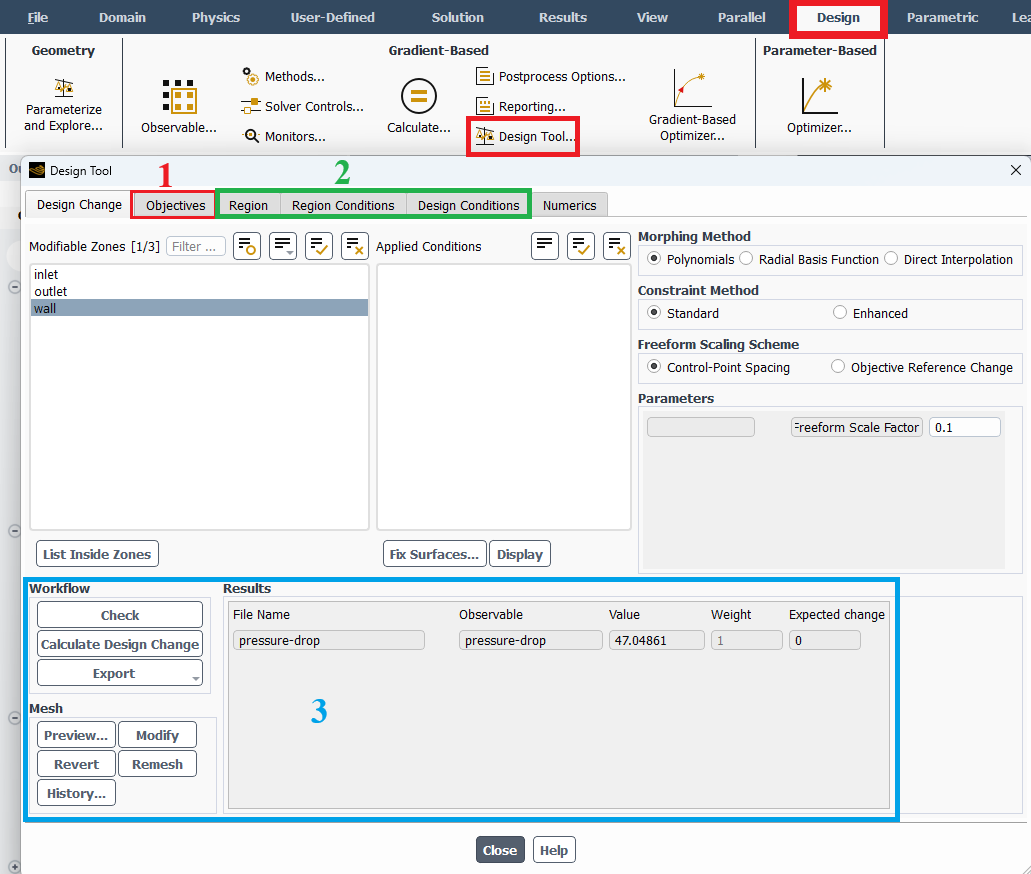1031x874 pixels.
Task: Select Radial Basis Function morphing method
Action: point(747,259)
